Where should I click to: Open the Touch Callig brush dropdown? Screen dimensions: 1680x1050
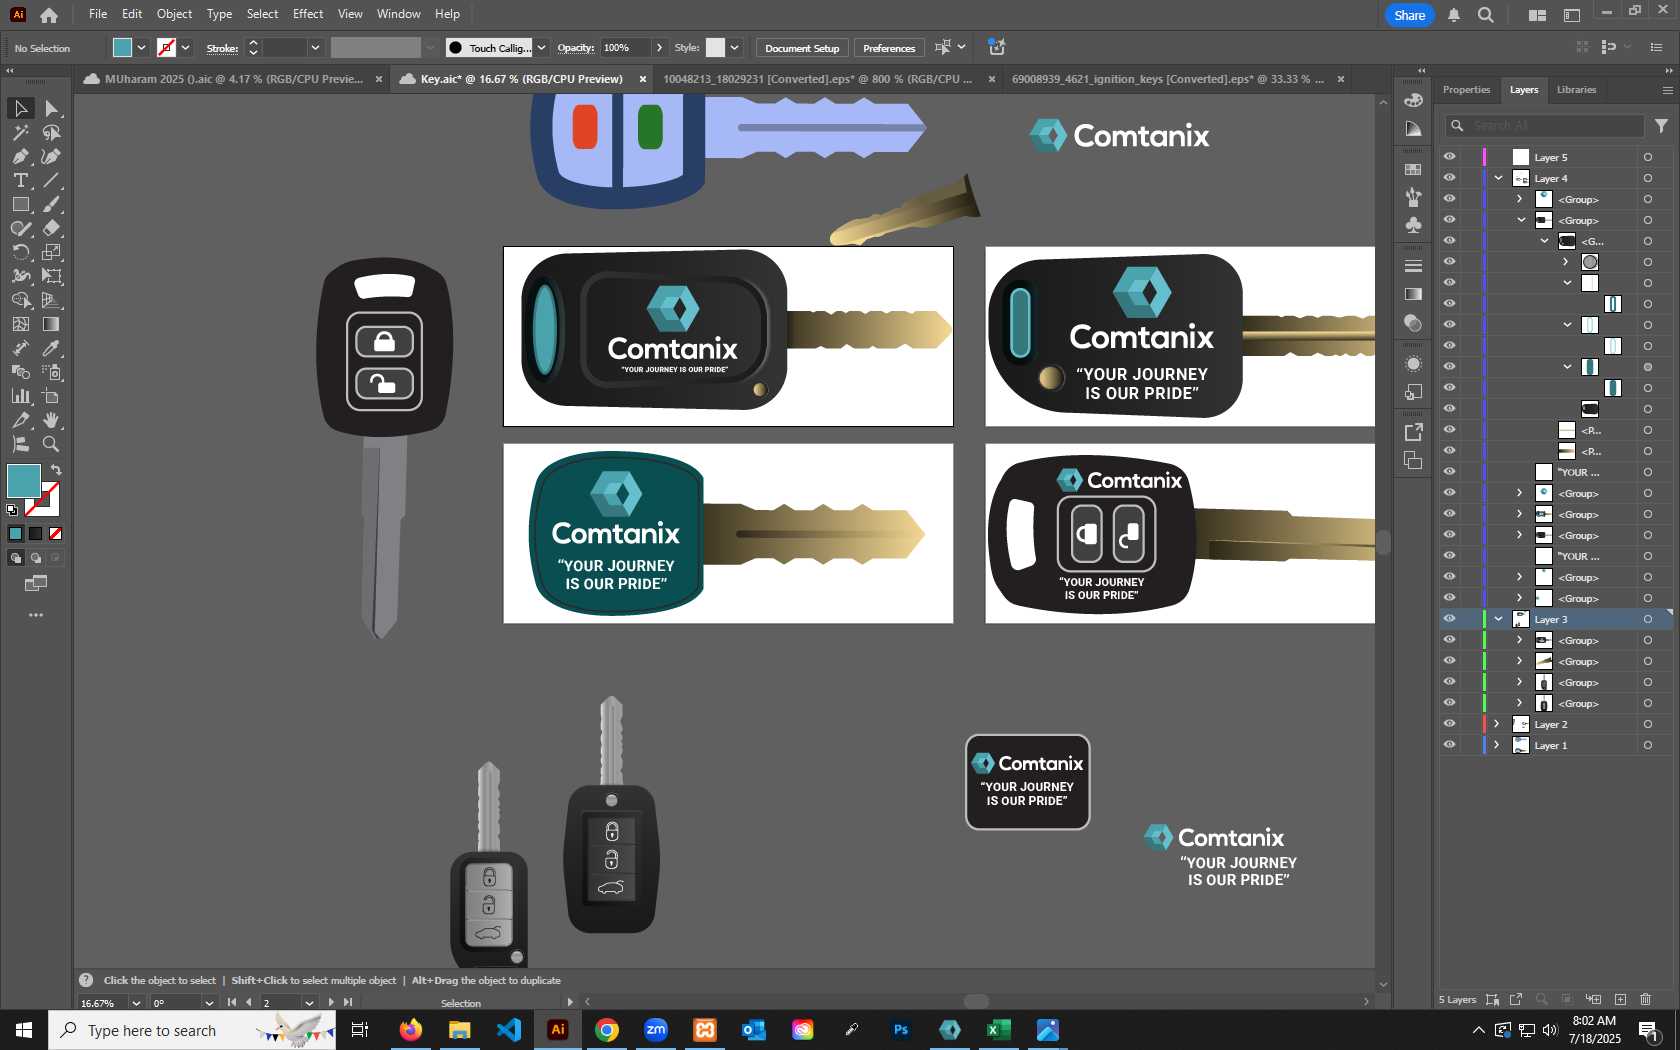541,48
